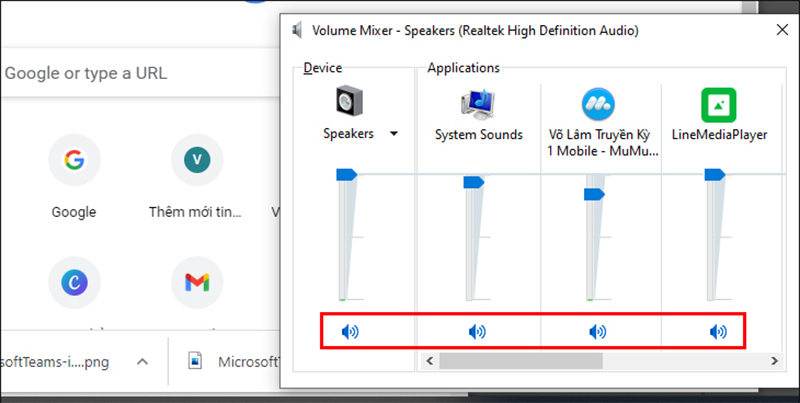800x403 pixels.
Task: Open the Gmail shortcut icon
Action: 196,282
